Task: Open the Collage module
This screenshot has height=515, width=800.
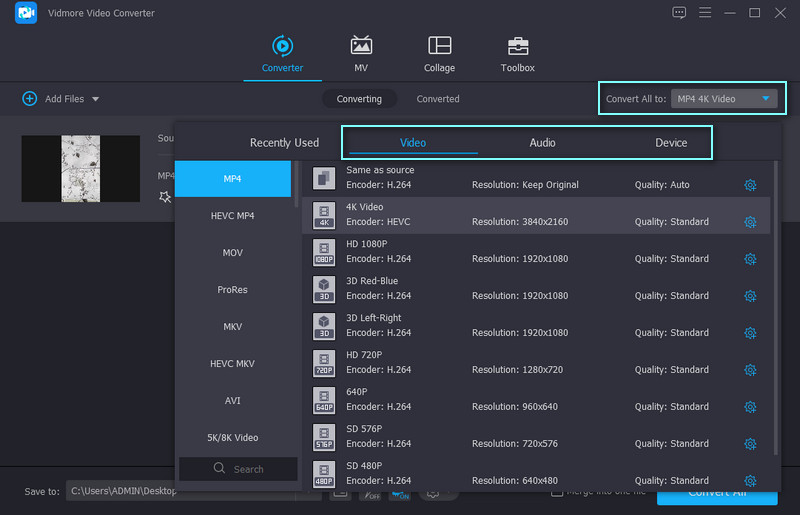Action: 439,46
